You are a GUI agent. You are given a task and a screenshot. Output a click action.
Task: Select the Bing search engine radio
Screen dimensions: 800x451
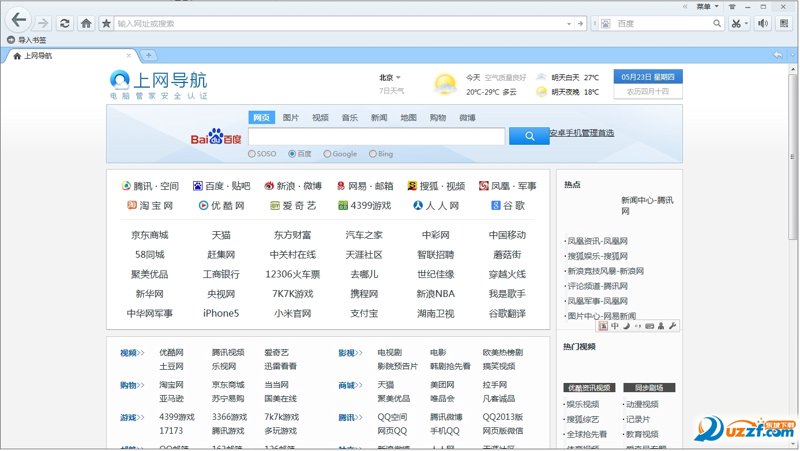372,154
